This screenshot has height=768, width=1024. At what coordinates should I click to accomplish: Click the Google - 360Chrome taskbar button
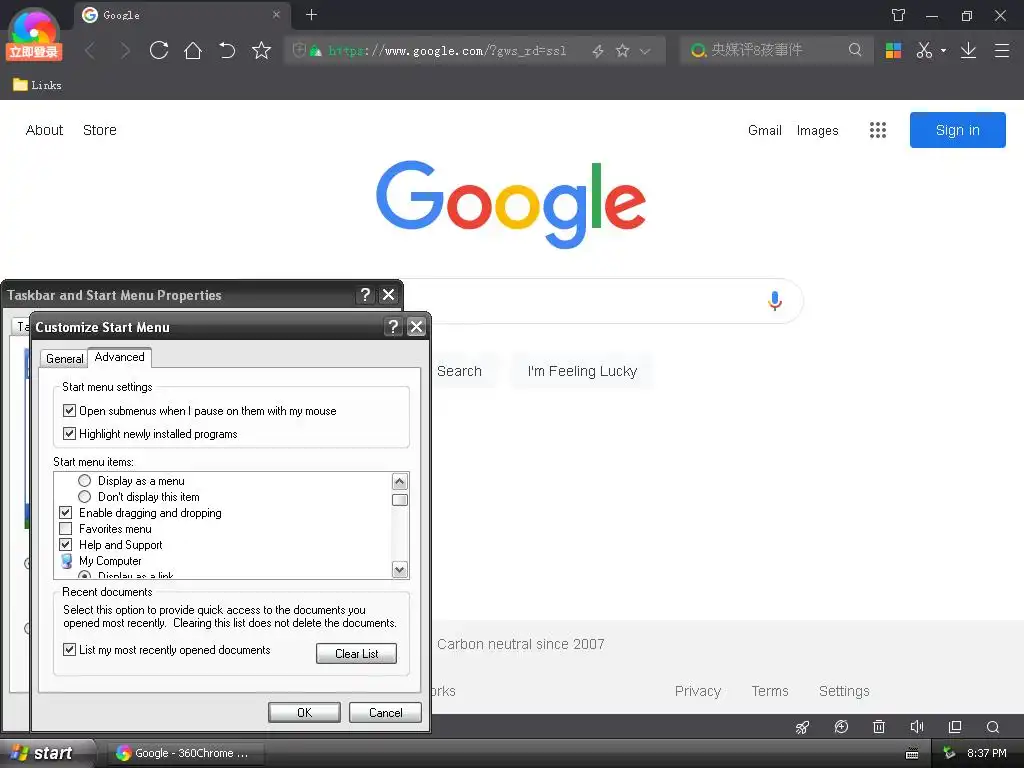(184, 753)
